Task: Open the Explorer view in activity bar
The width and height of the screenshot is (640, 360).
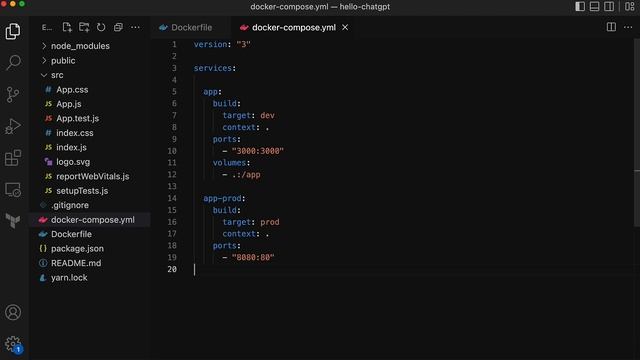Action: pyautogui.click(x=13, y=31)
